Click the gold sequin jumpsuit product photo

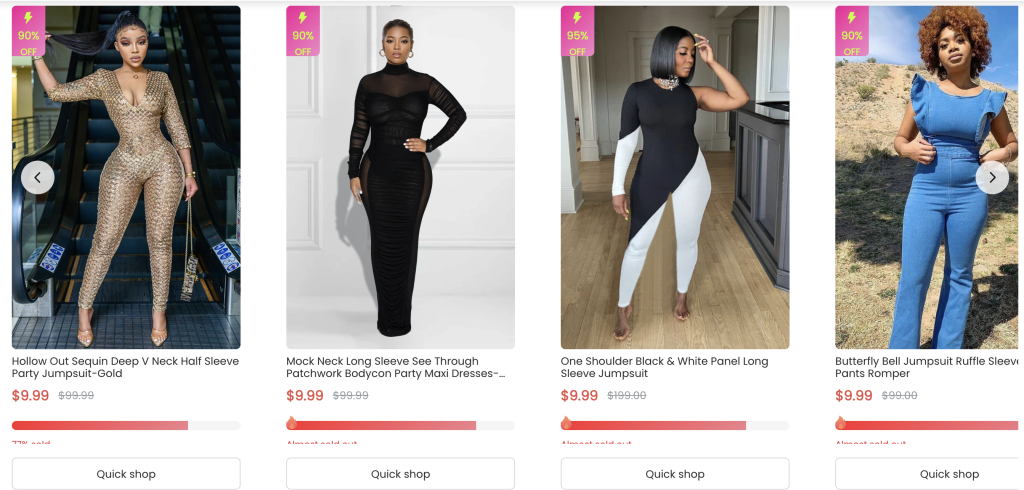pos(126,200)
